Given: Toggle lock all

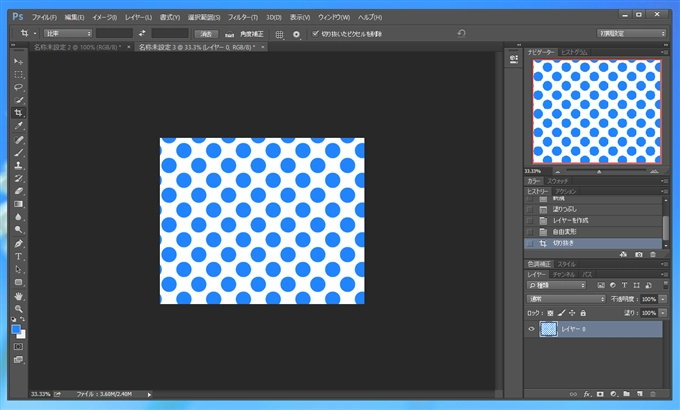Looking at the screenshot, I should [x=583, y=313].
